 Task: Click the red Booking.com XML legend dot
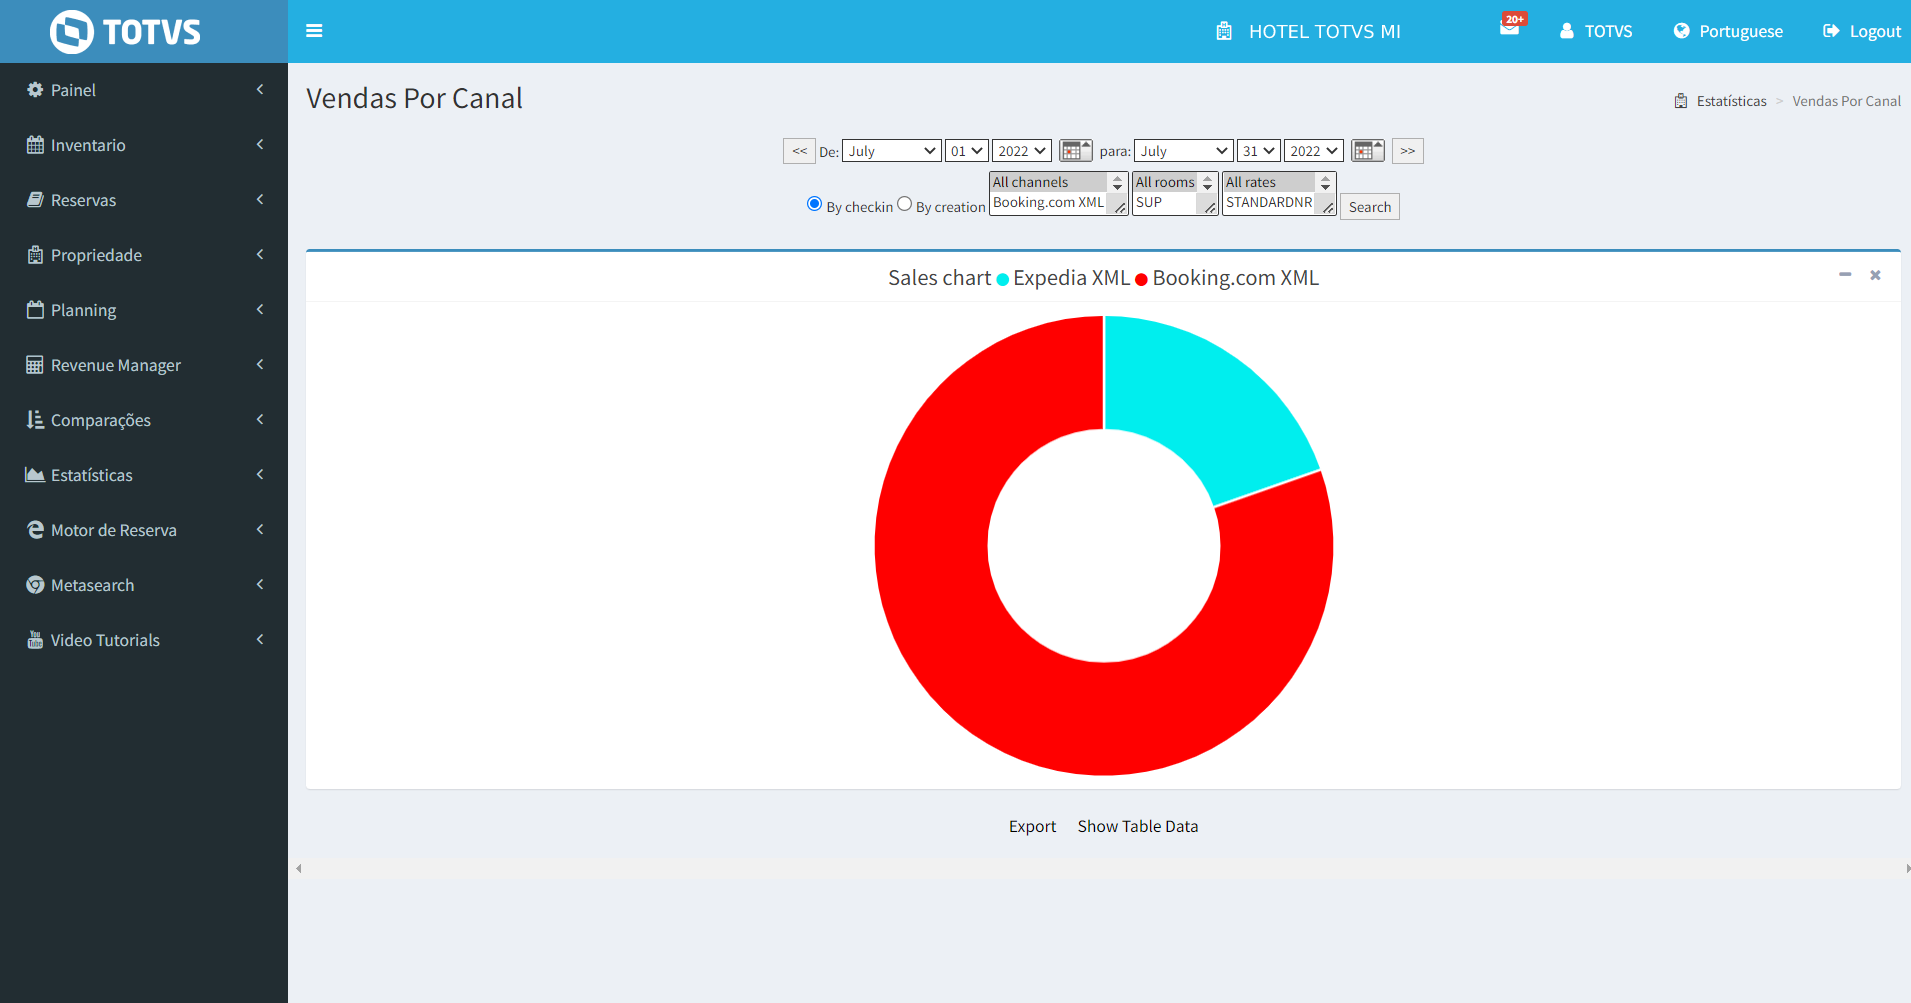tap(1141, 280)
